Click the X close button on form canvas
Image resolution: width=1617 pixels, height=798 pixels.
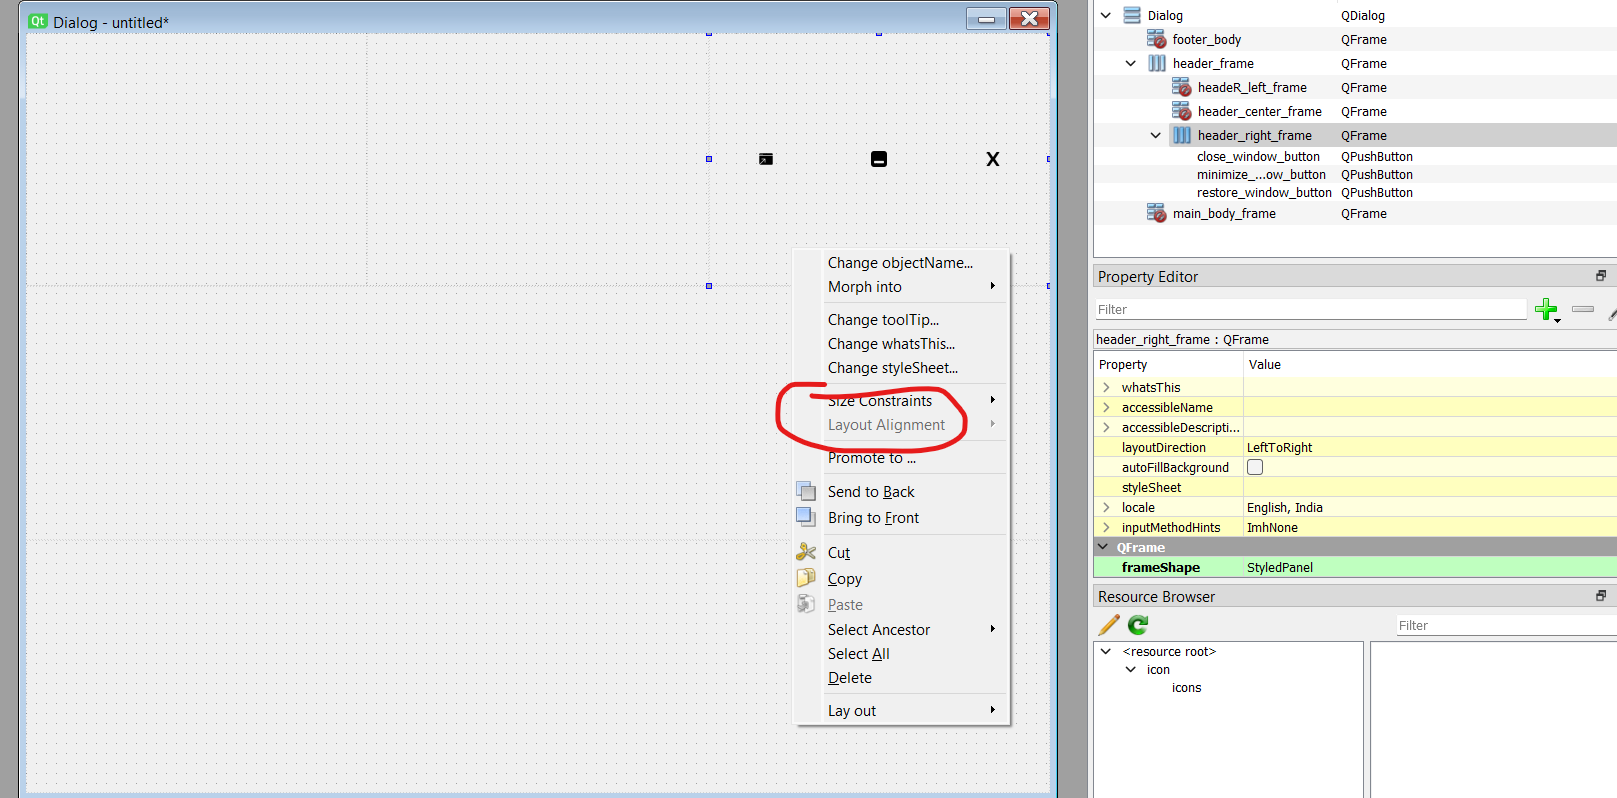tap(993, 159)
